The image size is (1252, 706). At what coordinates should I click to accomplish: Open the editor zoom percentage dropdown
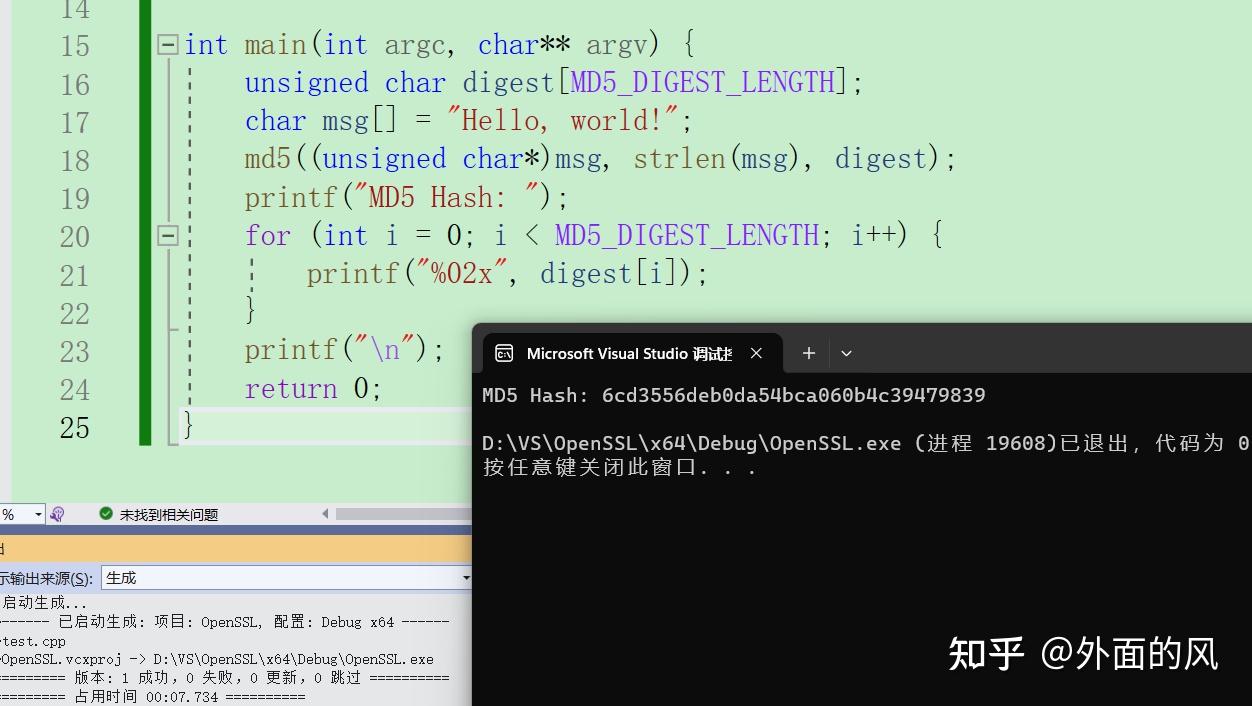pos(38,514)
